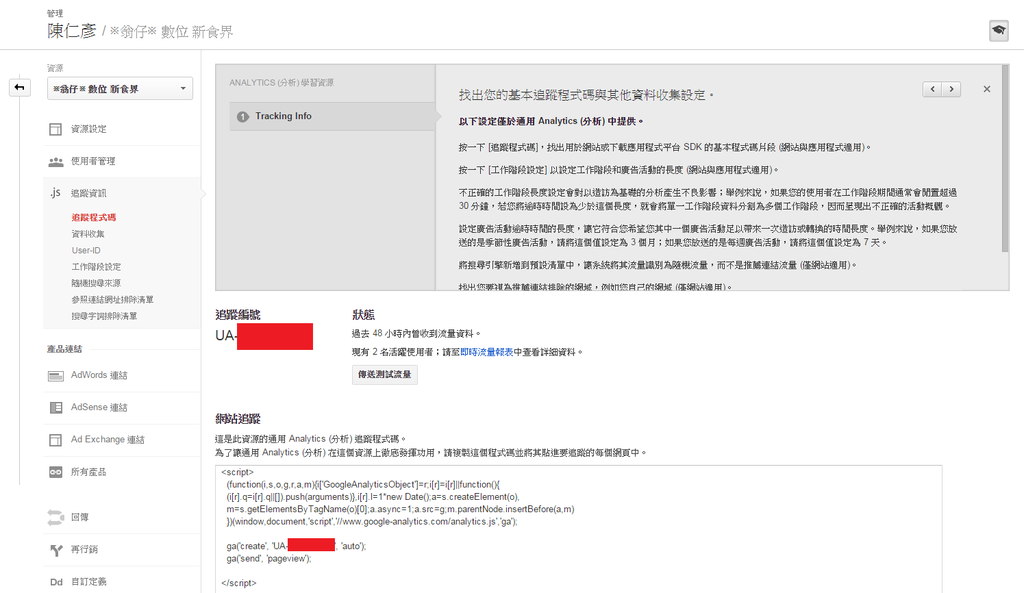Click the Dd 自訂定義 icon
The height and width of the screenshot is (593, 1024).
(x=56, y=582)
